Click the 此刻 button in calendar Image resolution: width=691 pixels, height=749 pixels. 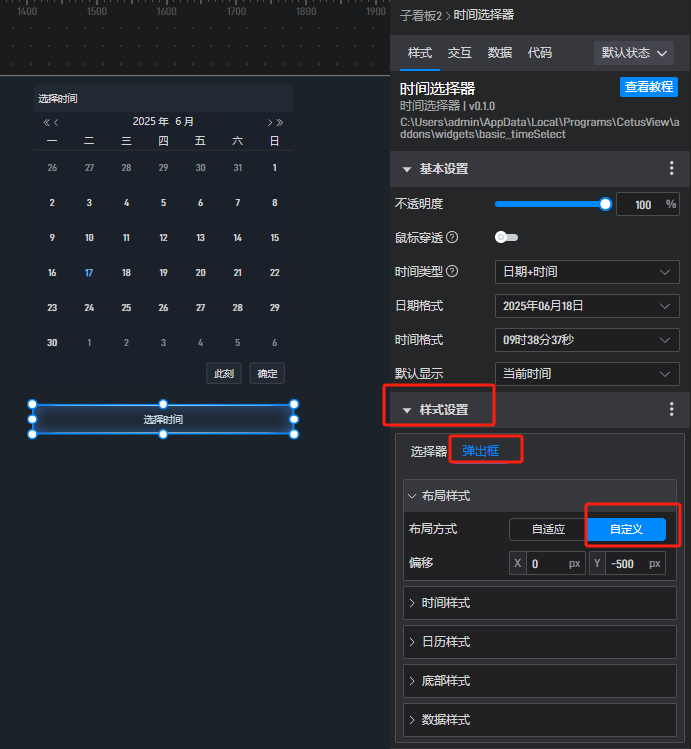(223, 374)
